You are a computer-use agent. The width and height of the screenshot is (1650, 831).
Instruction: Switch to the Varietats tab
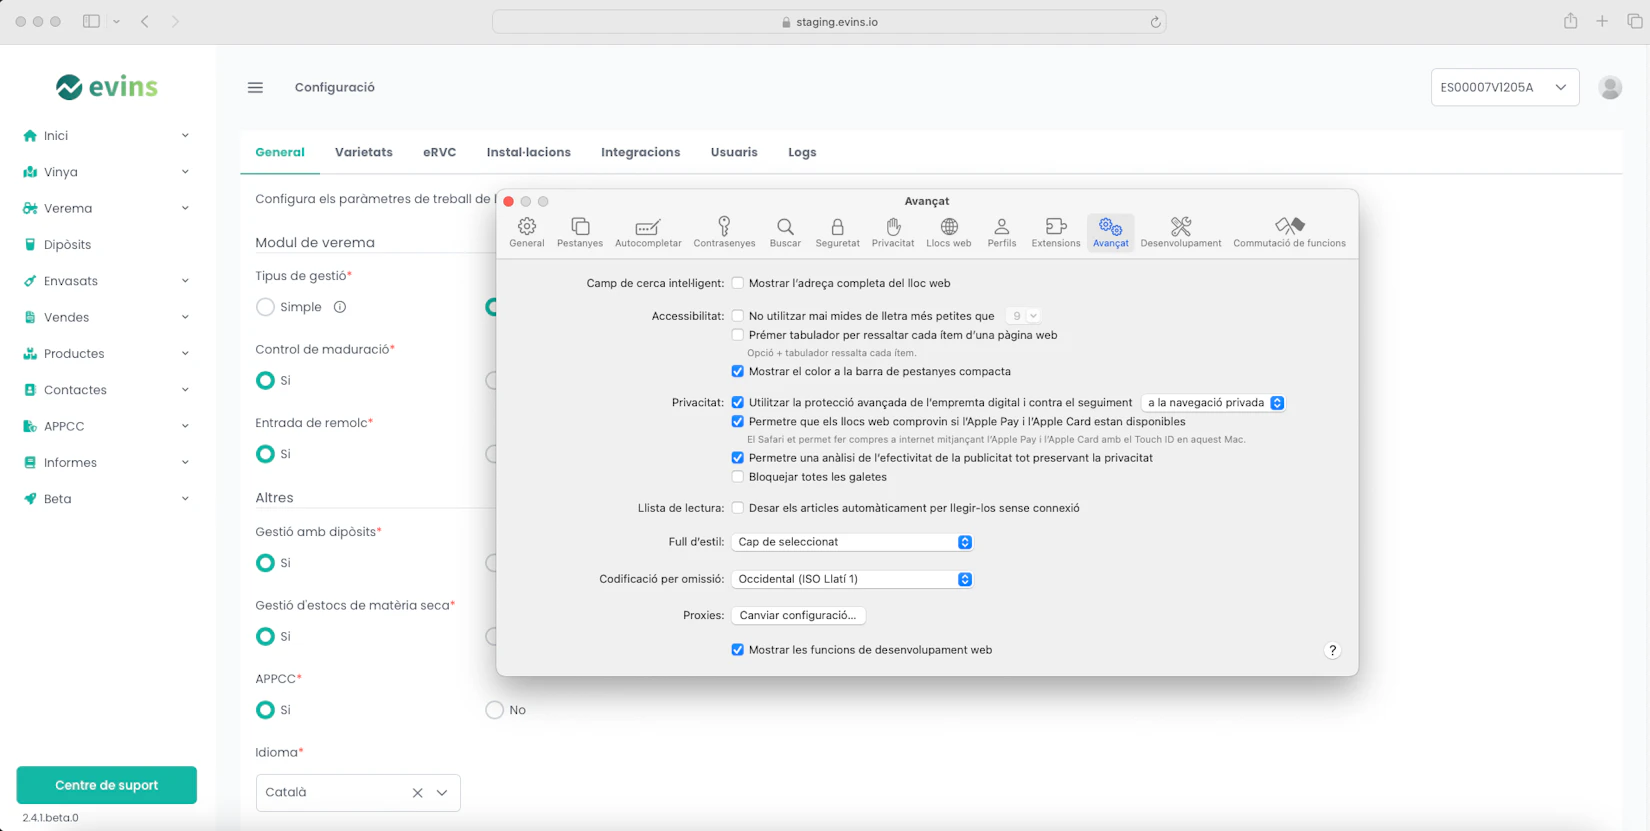pyautogui.click(x=363, y=153)
